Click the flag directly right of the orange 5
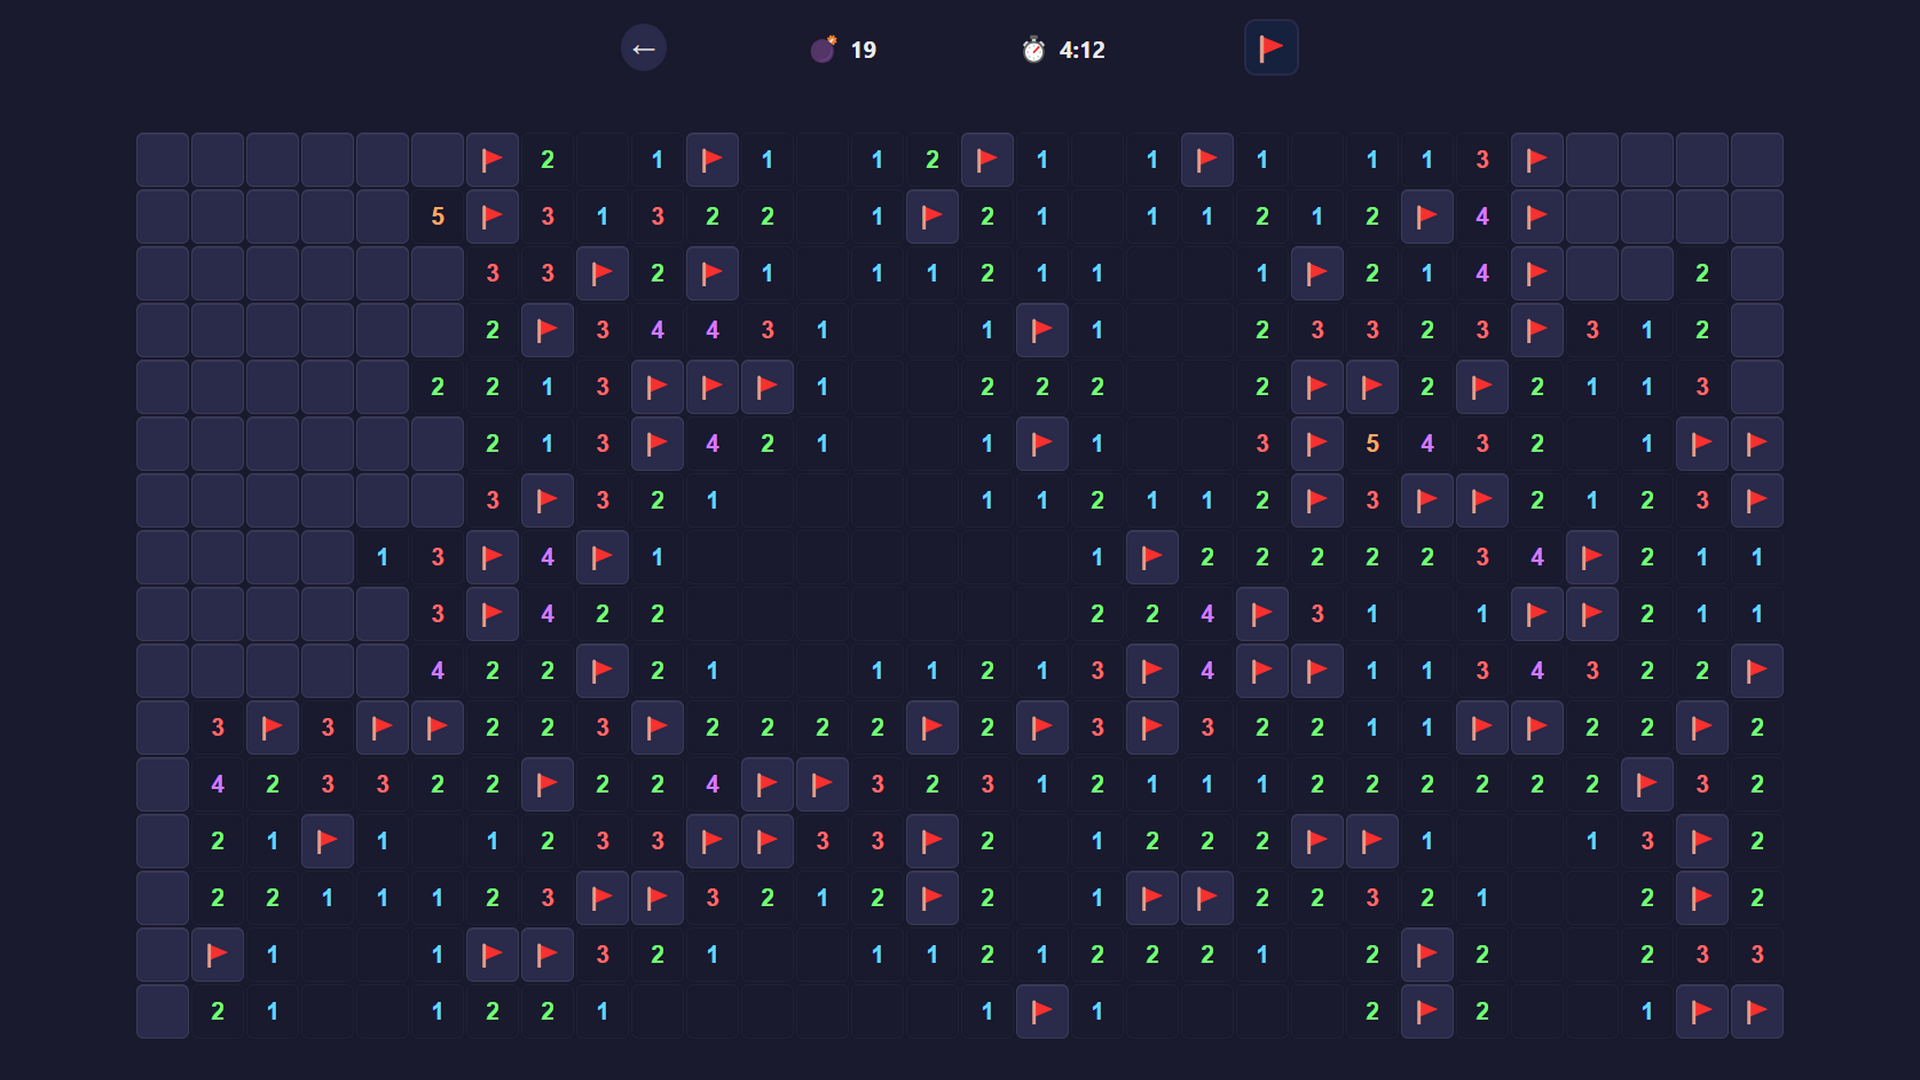The height and width of the screenshot is (1080, 1920). 492,216
